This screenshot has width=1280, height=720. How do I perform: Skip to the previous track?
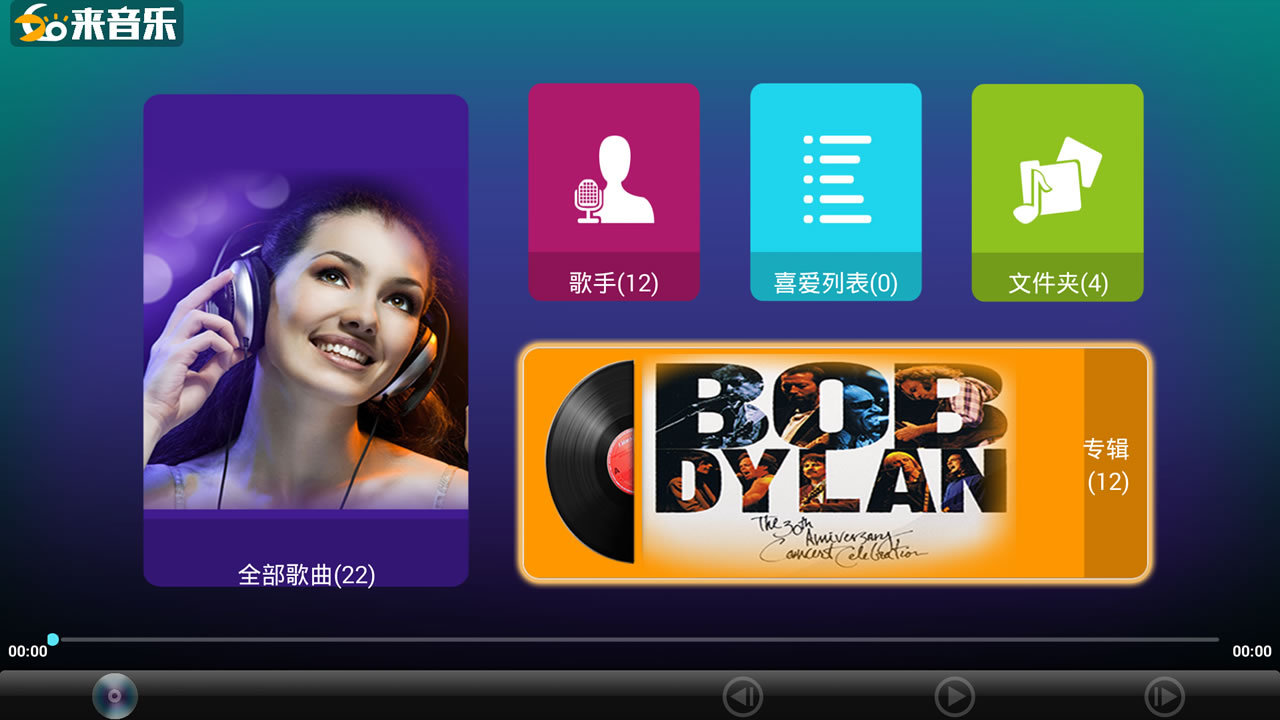(x=742, y=697)
